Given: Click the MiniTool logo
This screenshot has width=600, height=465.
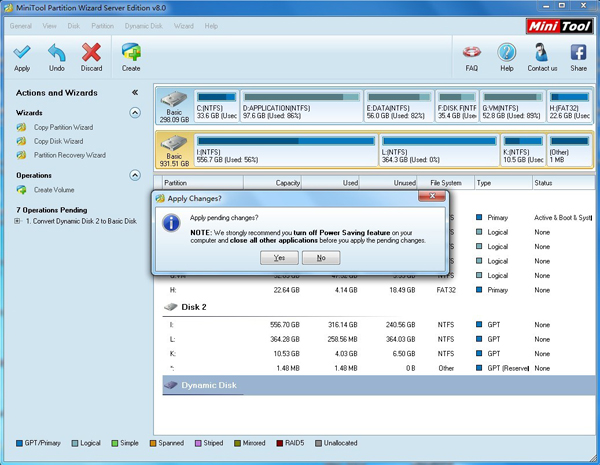Looking at the screenshot, I should pyautogui.click(x=559, y=26).
